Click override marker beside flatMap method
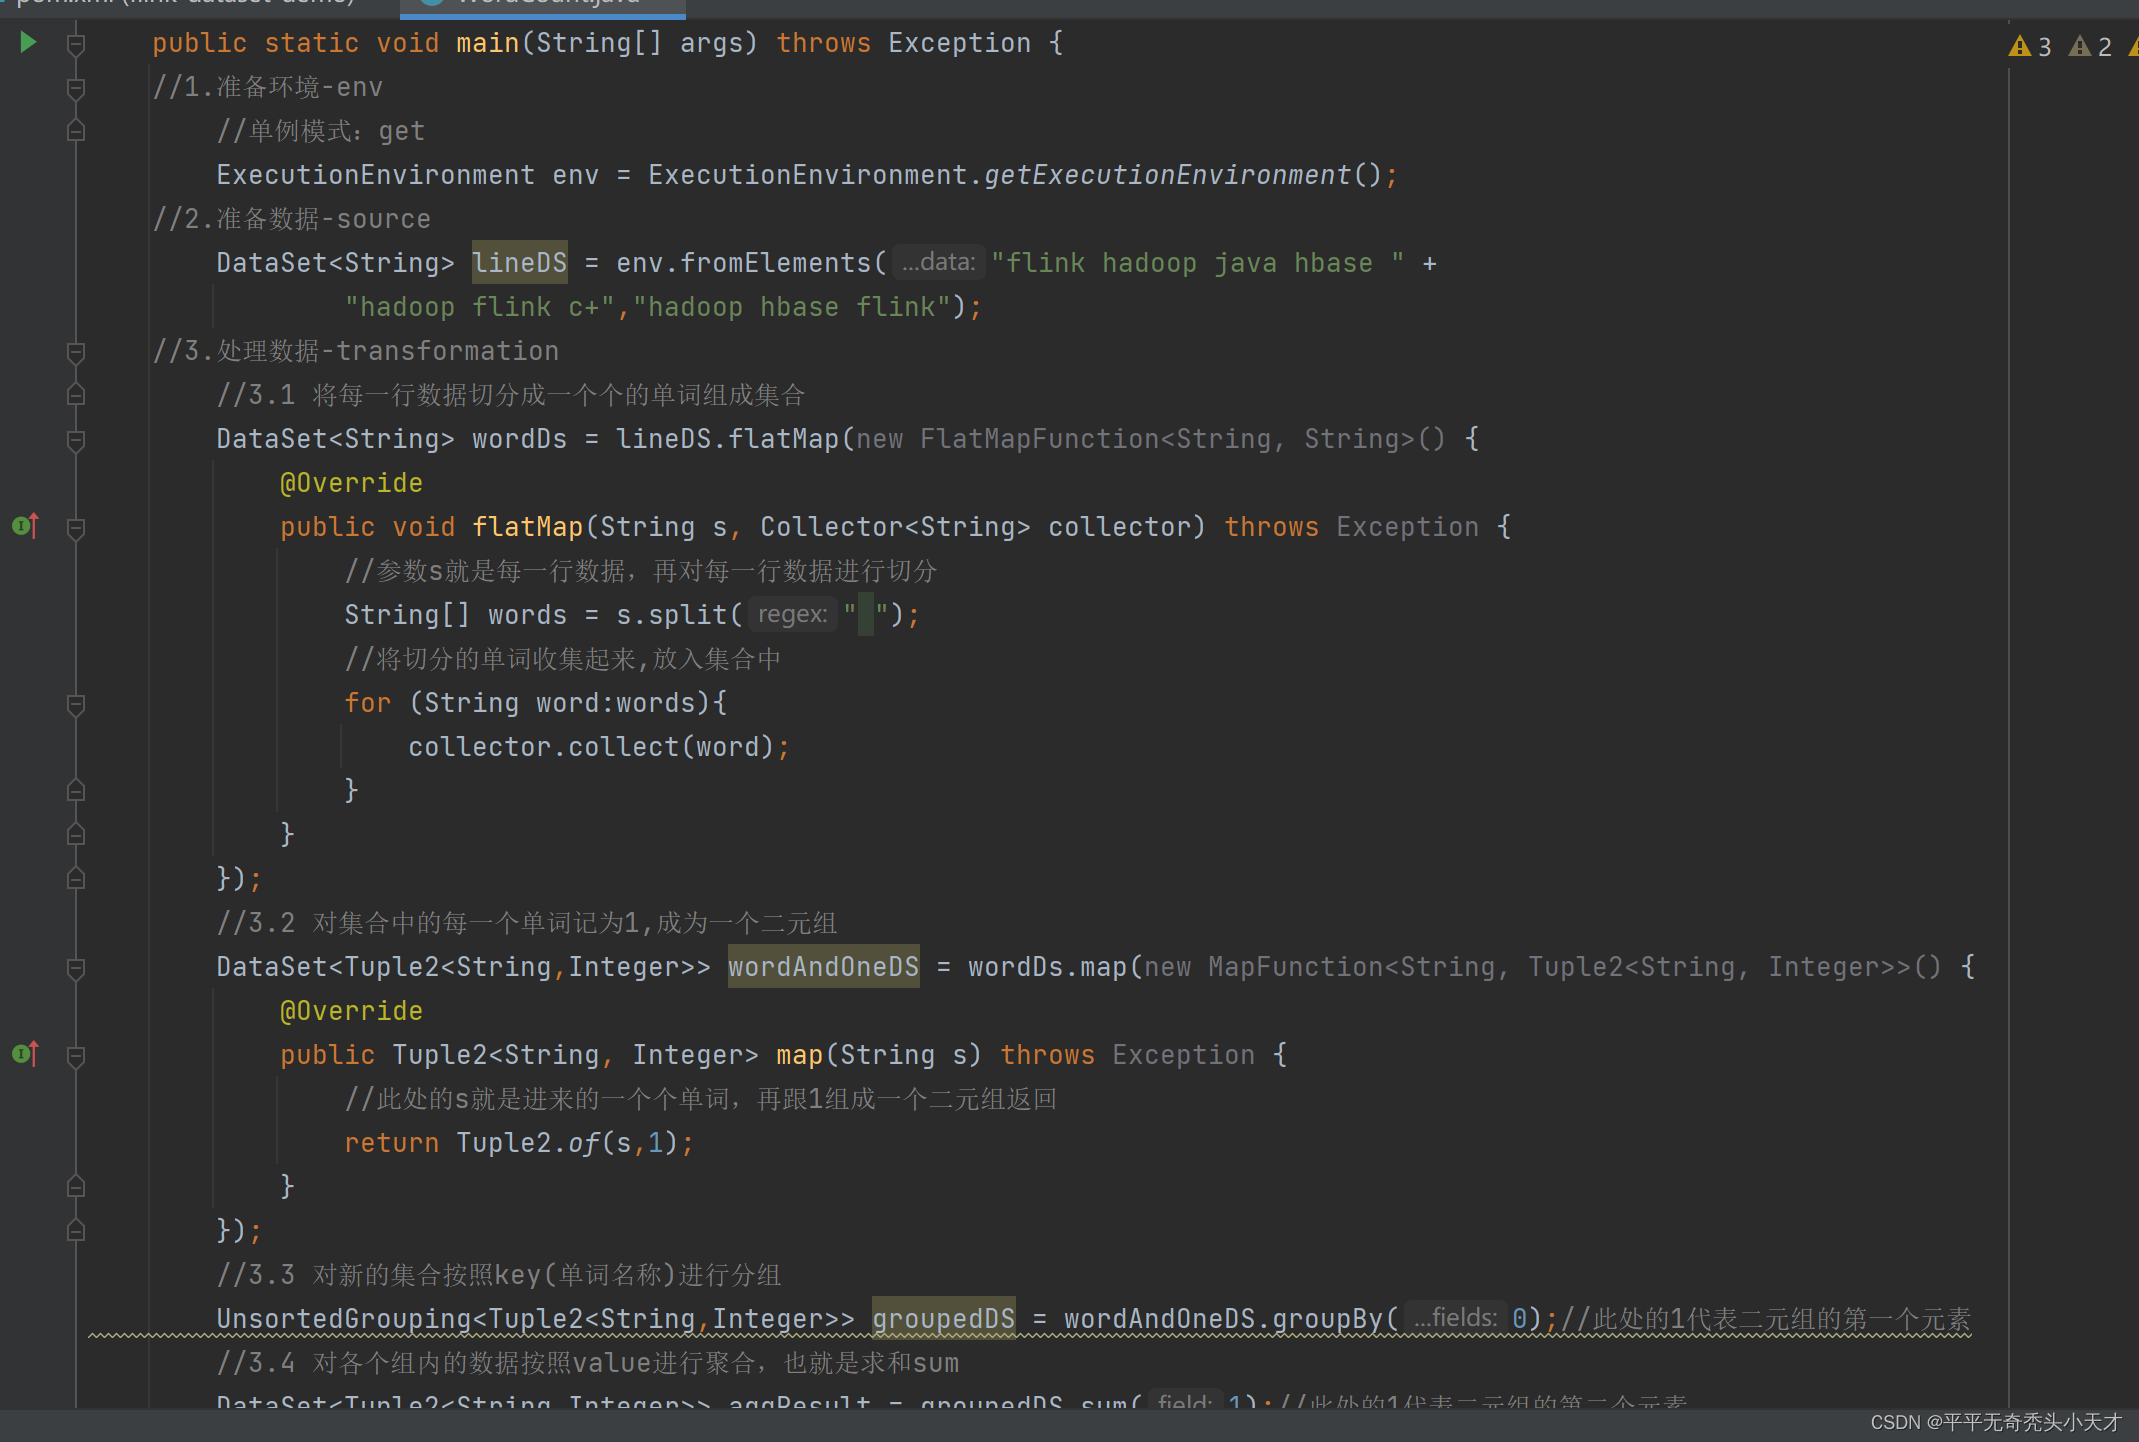Screen dimensions: 2139x1442 (x=26, y=526)
